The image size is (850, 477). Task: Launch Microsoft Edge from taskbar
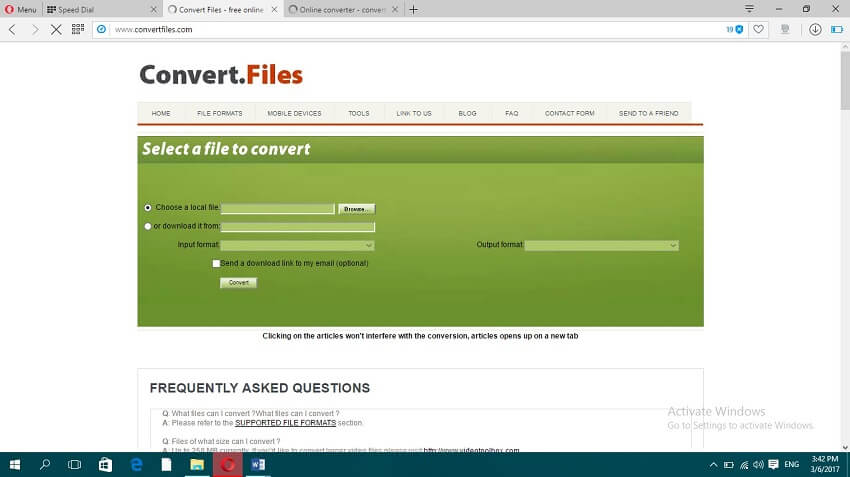click(x=136, y=465)
